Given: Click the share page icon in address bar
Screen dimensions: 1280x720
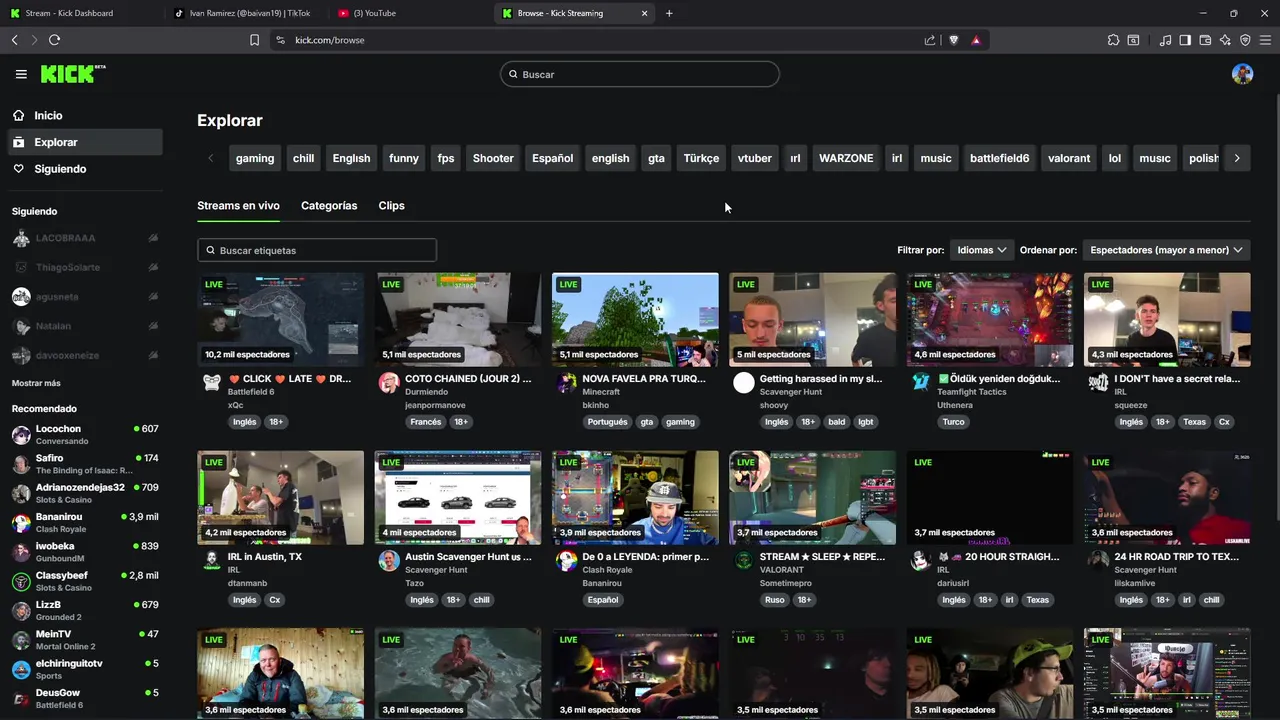Looking at the screenshot, I should coord(930,40).
